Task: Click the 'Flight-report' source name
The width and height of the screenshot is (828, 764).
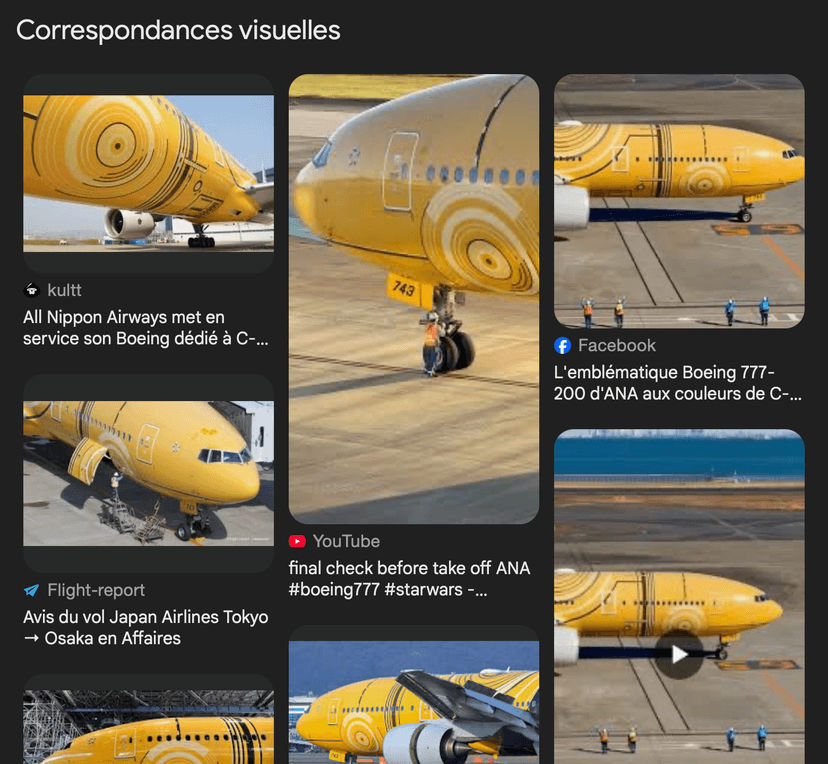Action: coord(96,590)
